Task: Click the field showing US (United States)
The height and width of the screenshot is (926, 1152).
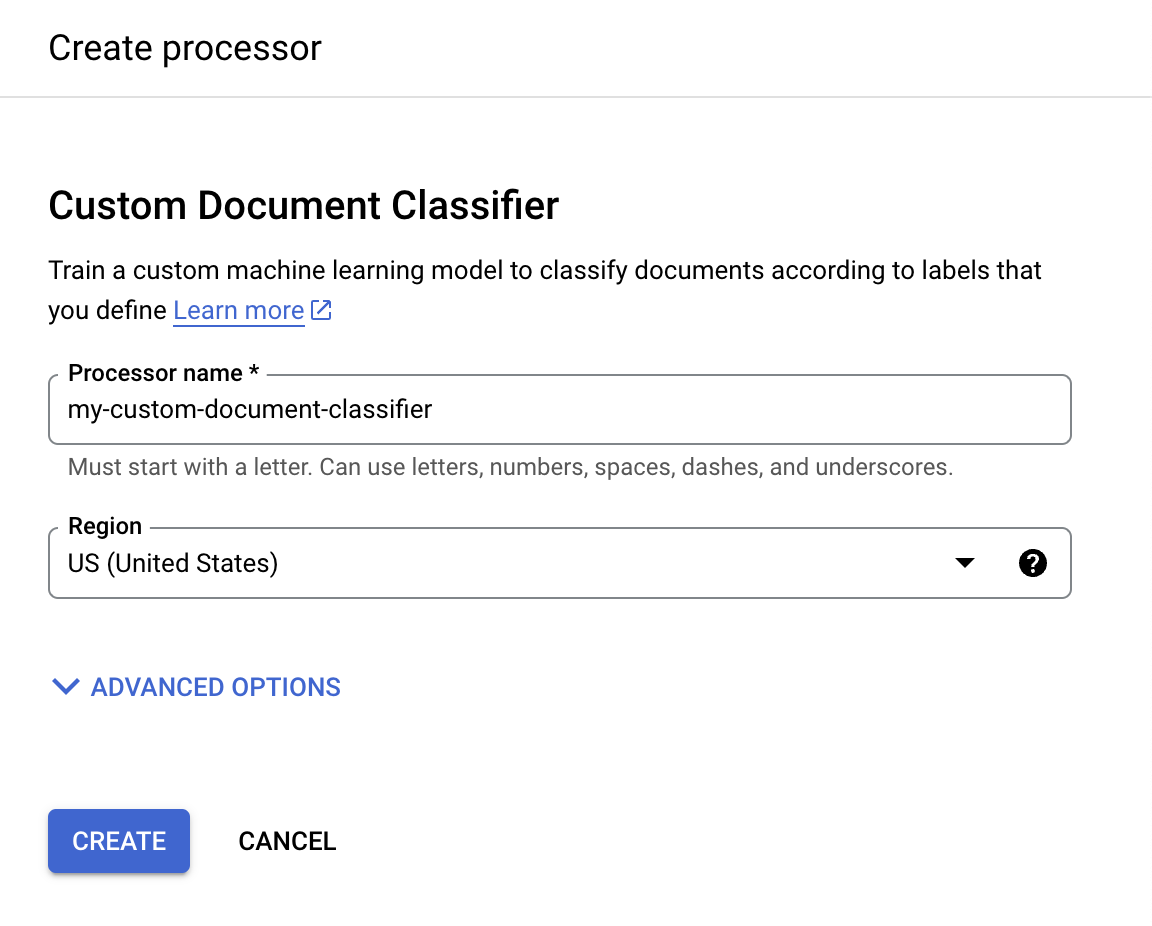Action: [x=400, y=563]
